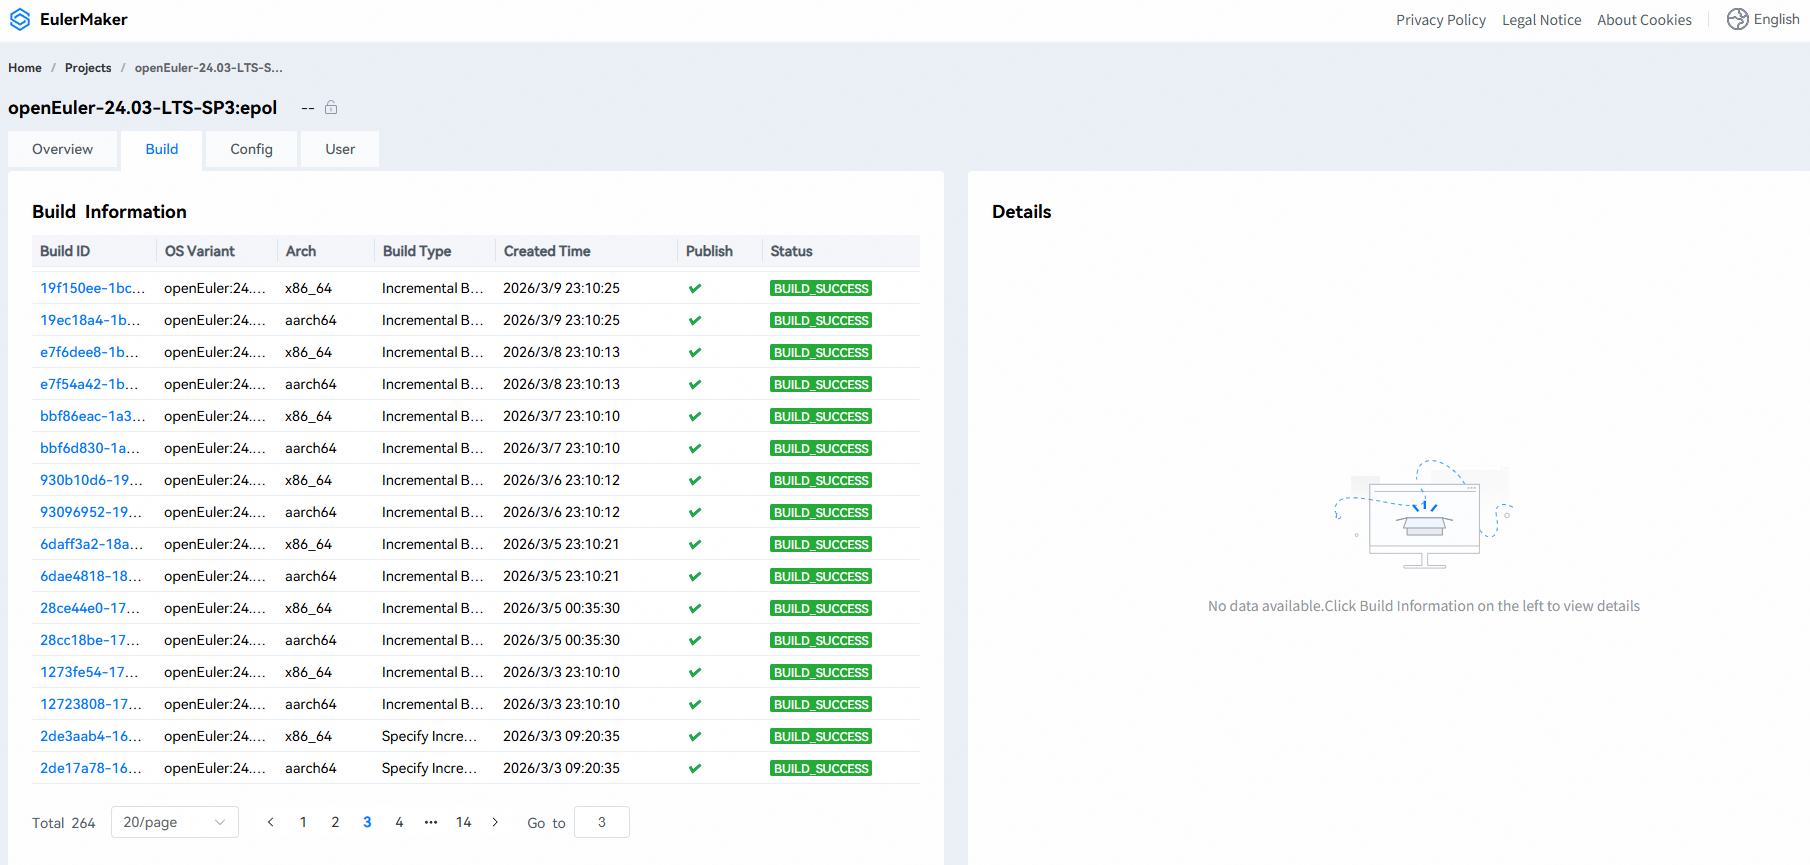Click the publish checkmark for build 6daff3a2

pos(695,544)
